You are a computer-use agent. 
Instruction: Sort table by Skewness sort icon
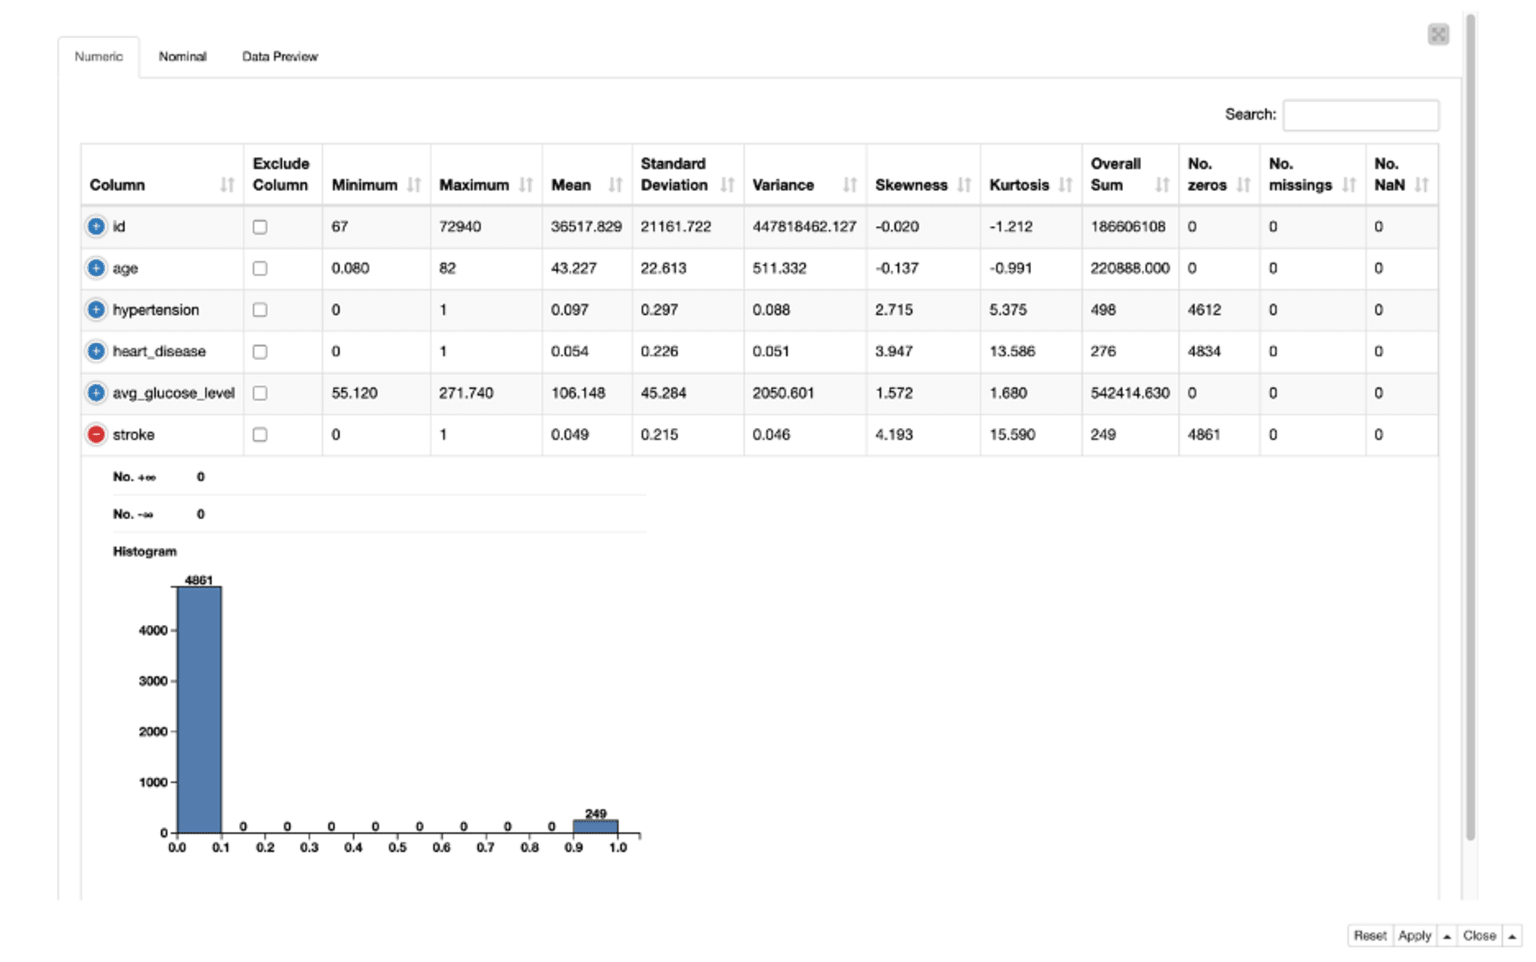964,185
